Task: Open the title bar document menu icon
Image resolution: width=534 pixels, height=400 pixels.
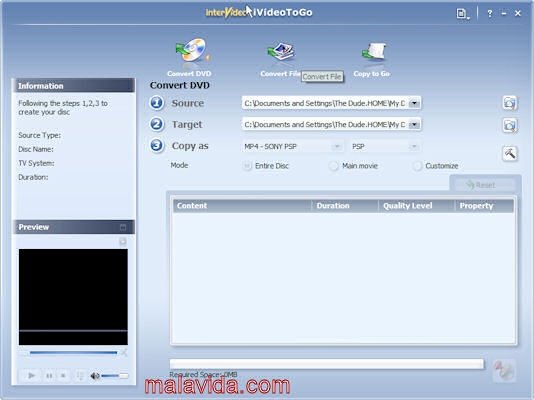Action: 462,14
